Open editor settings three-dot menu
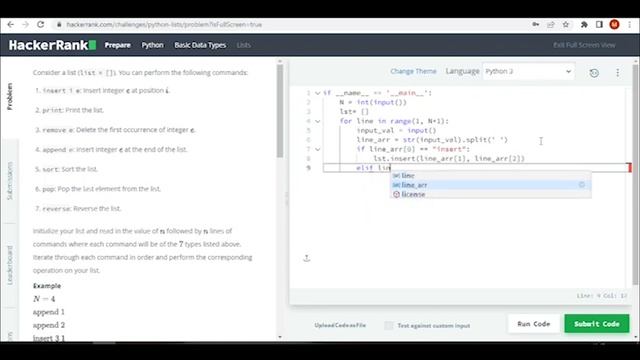The height and width of the screenshot is (360, 640). 618,72
